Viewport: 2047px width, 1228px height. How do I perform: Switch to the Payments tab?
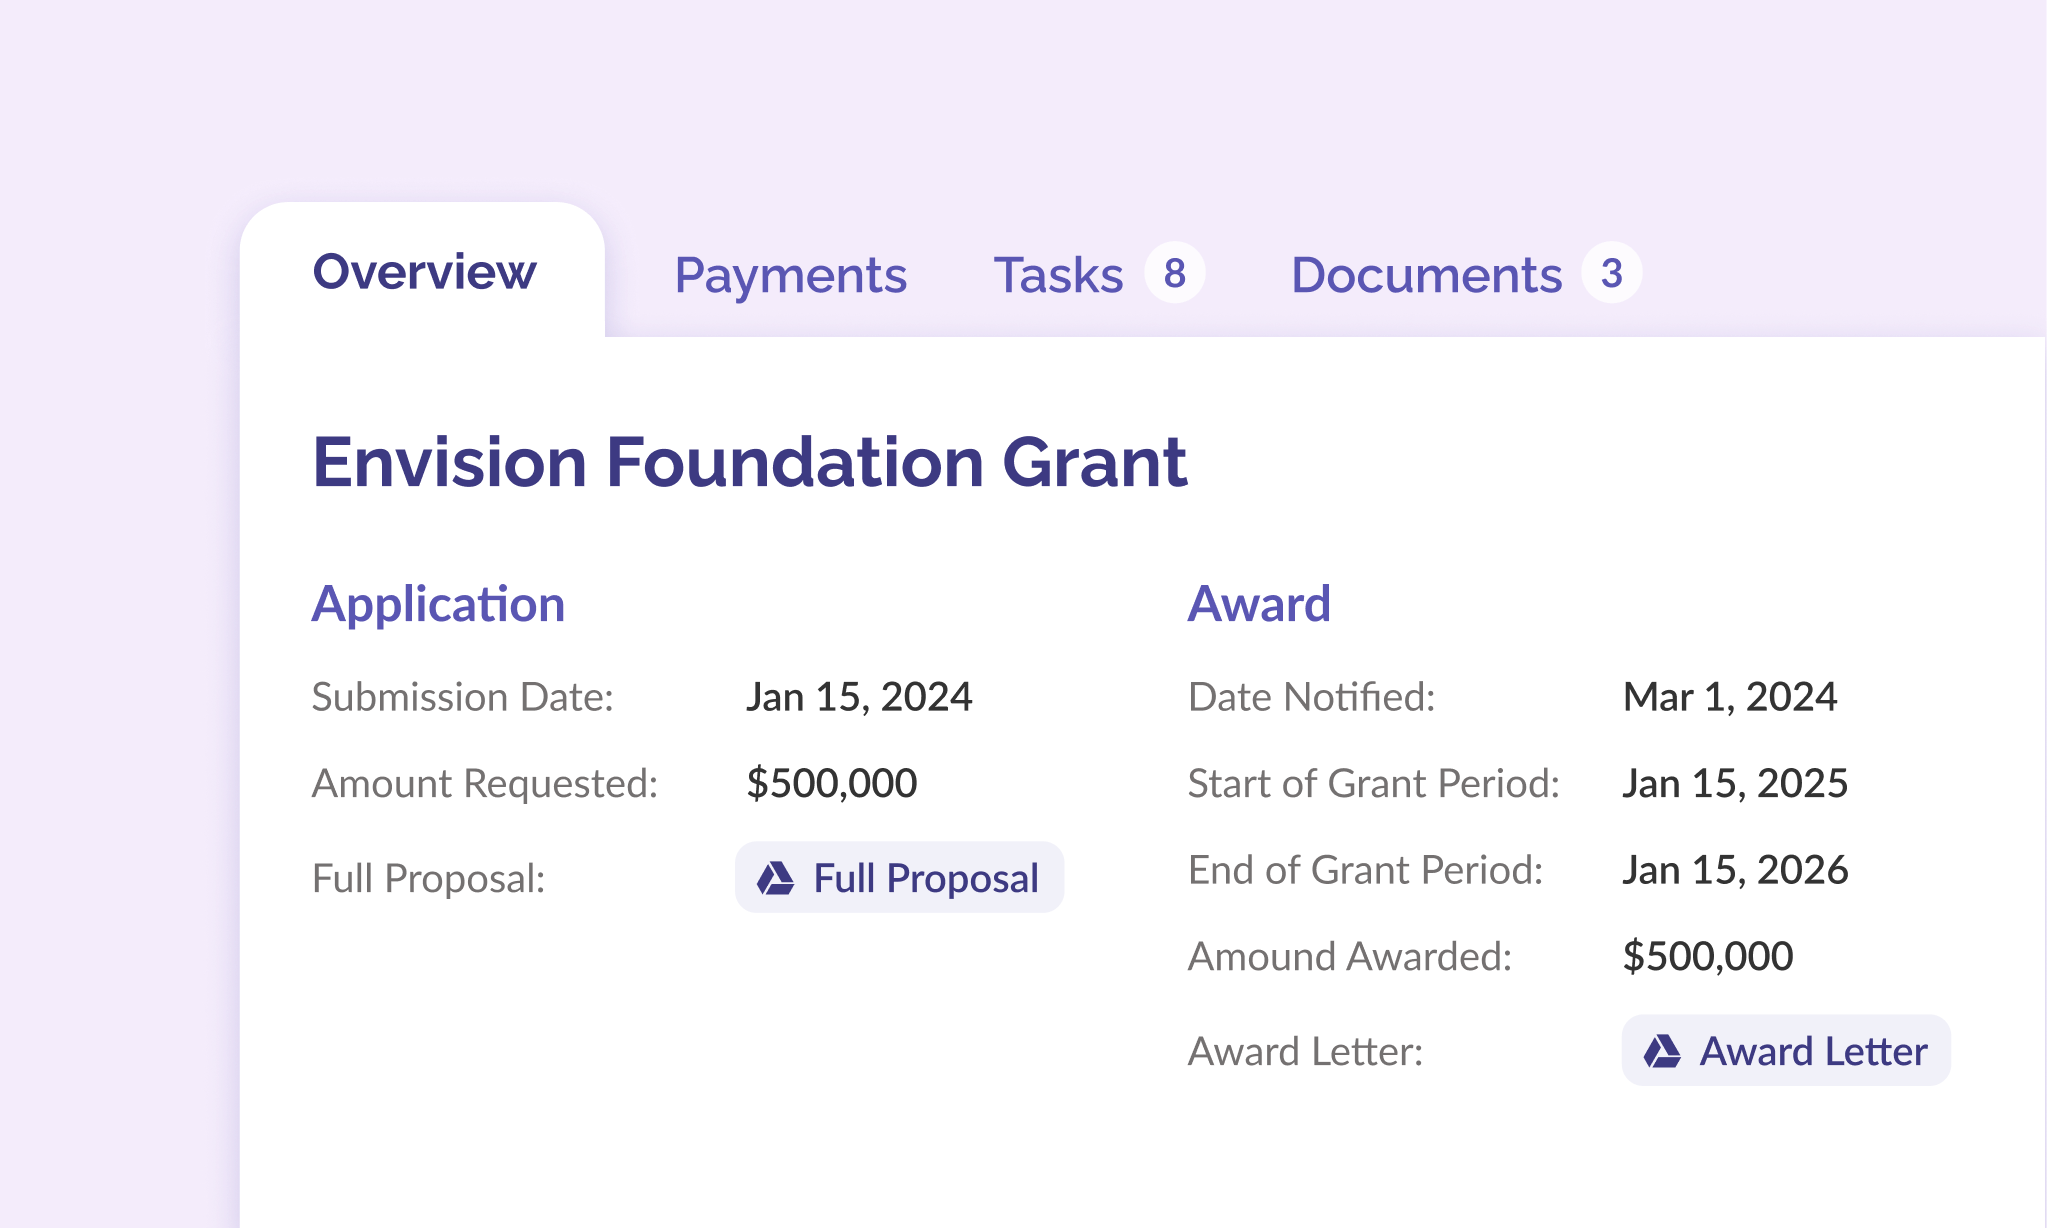click(791, 274)
